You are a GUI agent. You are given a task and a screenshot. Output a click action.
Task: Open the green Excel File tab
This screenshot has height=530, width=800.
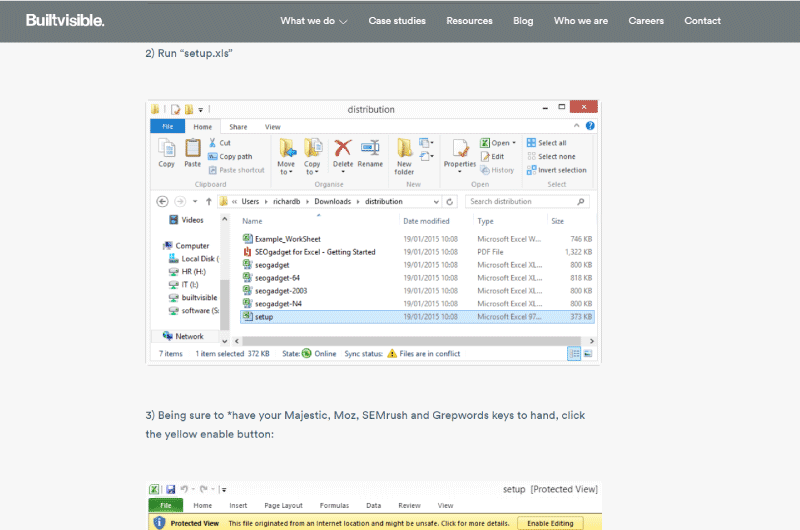pyautogui.click(x=166, y=506)
